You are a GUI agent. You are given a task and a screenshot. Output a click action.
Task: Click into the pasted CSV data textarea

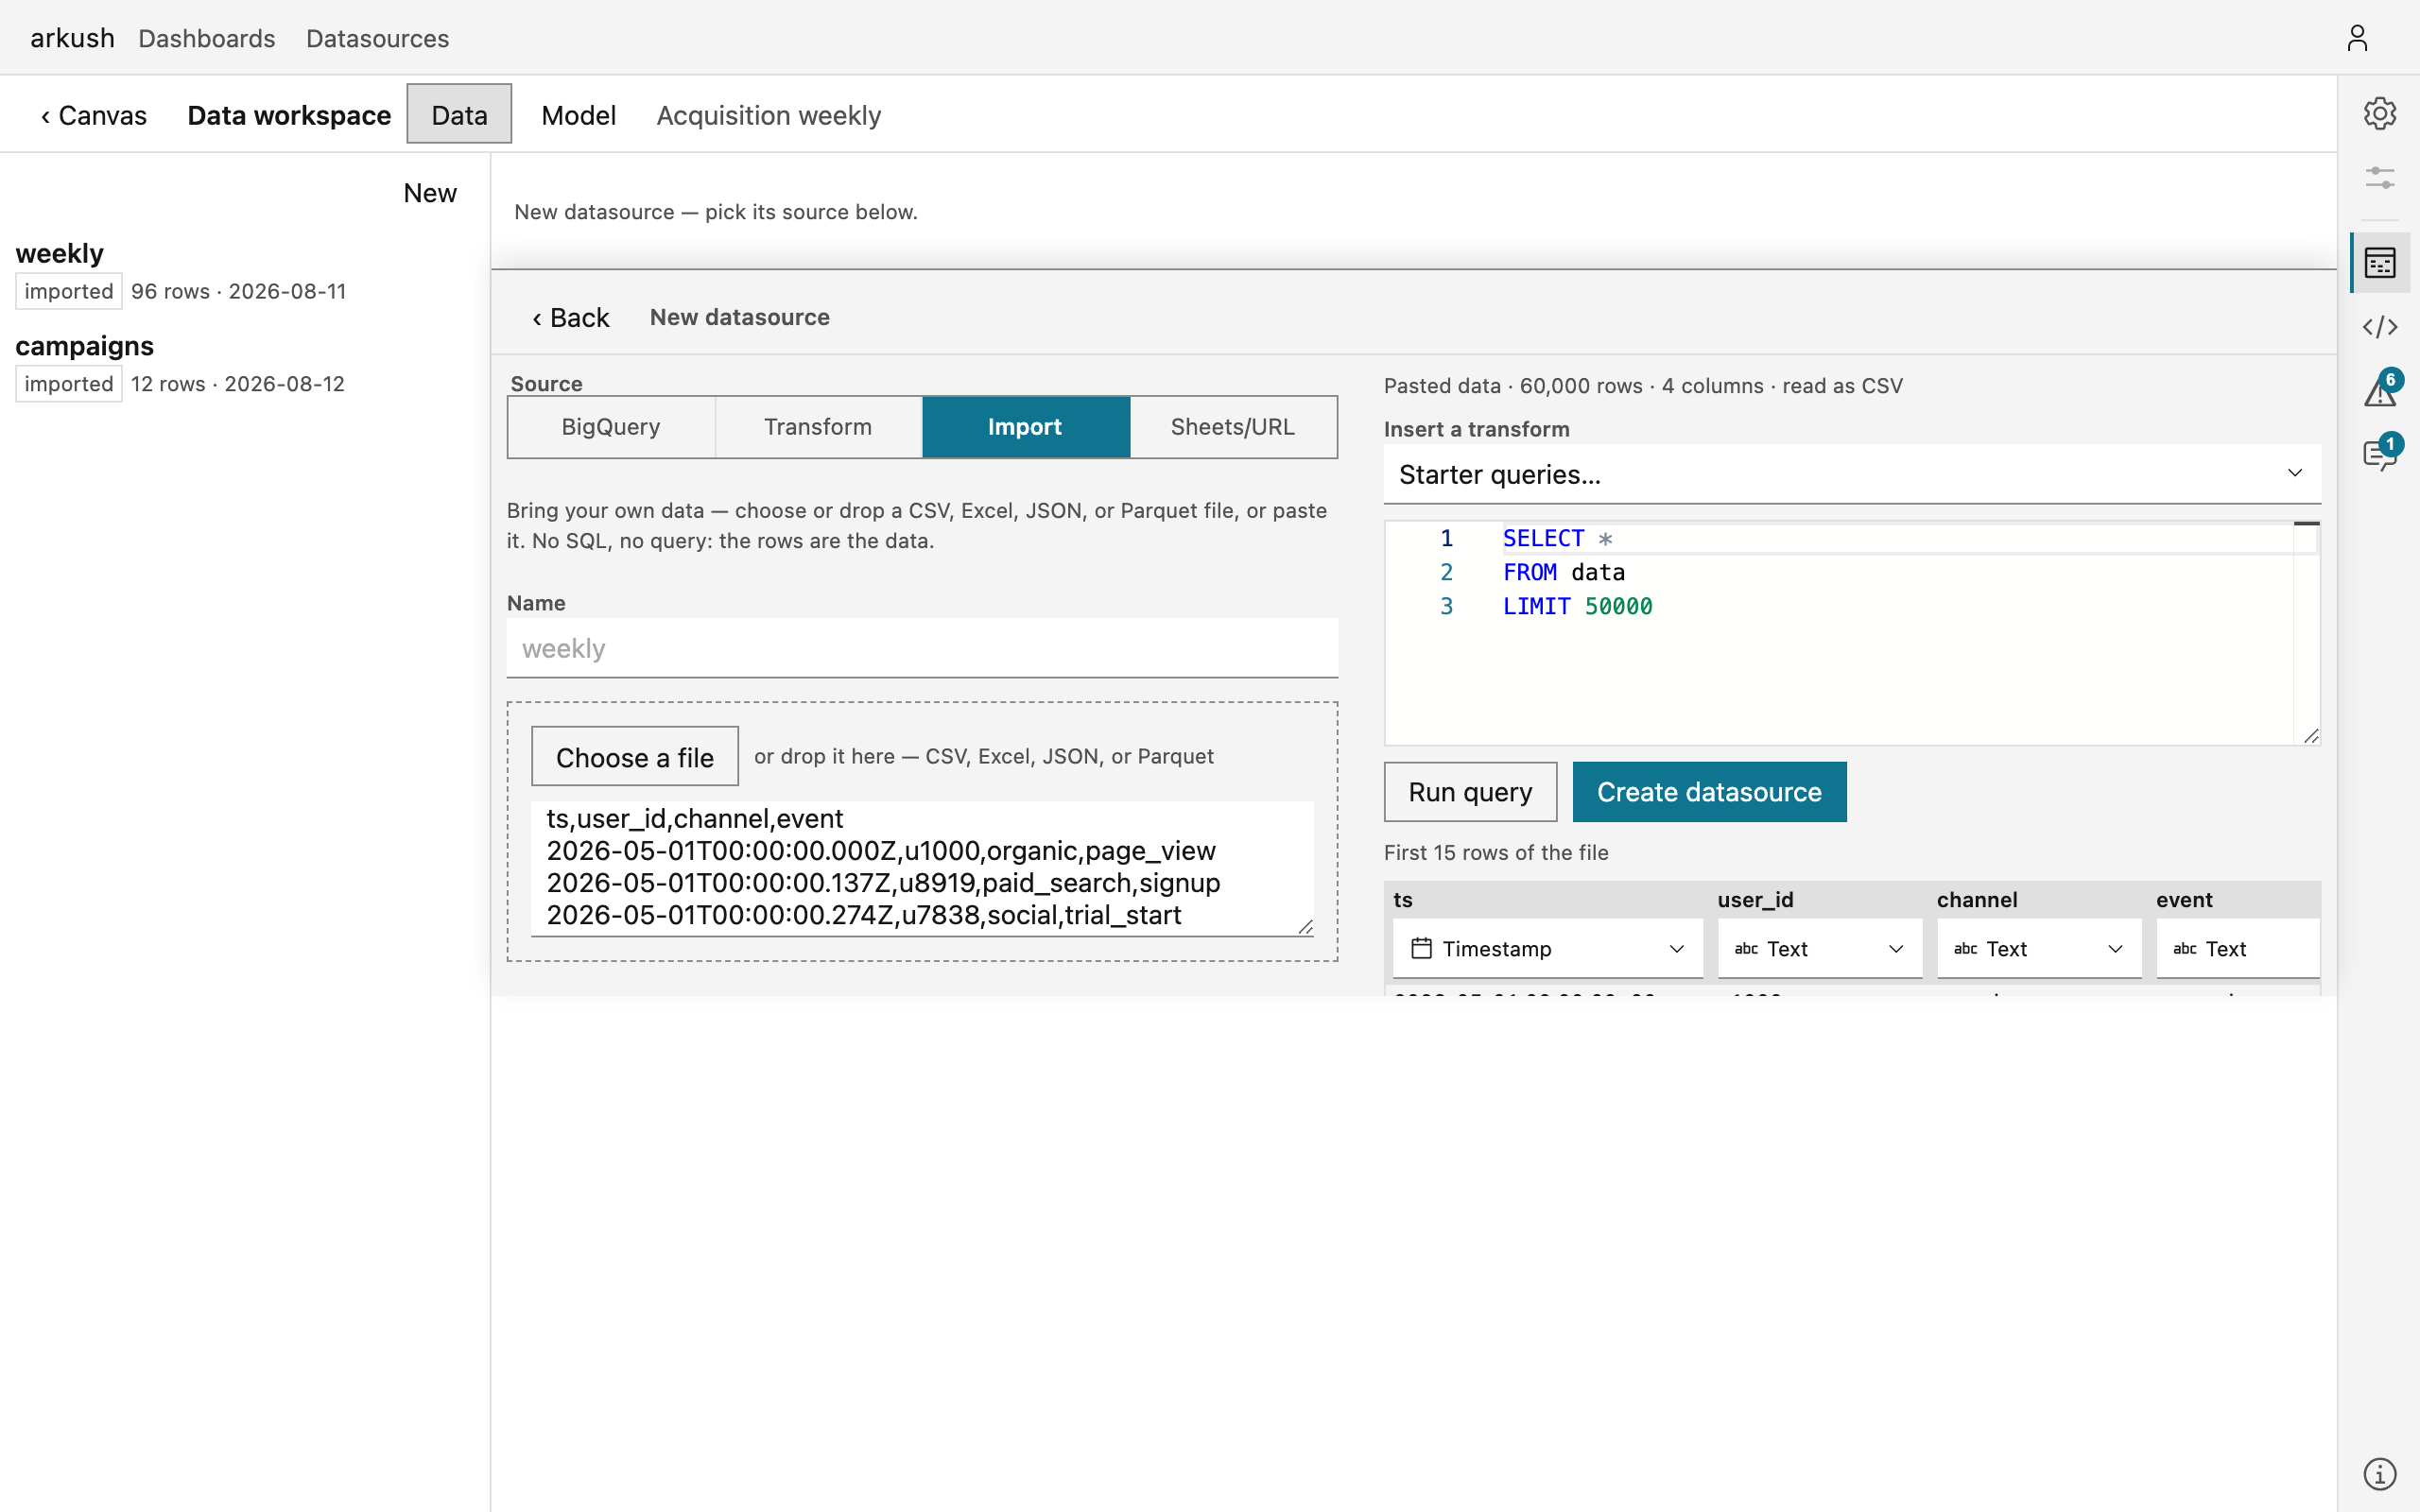pos(922,868)
